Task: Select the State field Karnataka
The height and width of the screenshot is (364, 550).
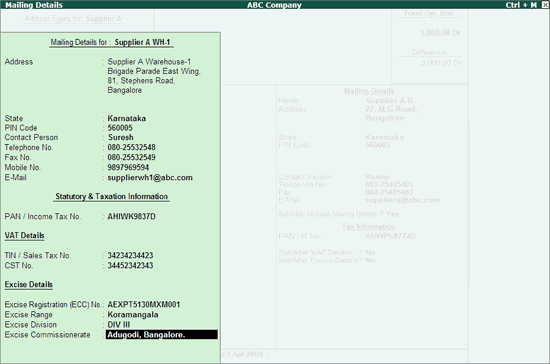Action: (127, 118)
